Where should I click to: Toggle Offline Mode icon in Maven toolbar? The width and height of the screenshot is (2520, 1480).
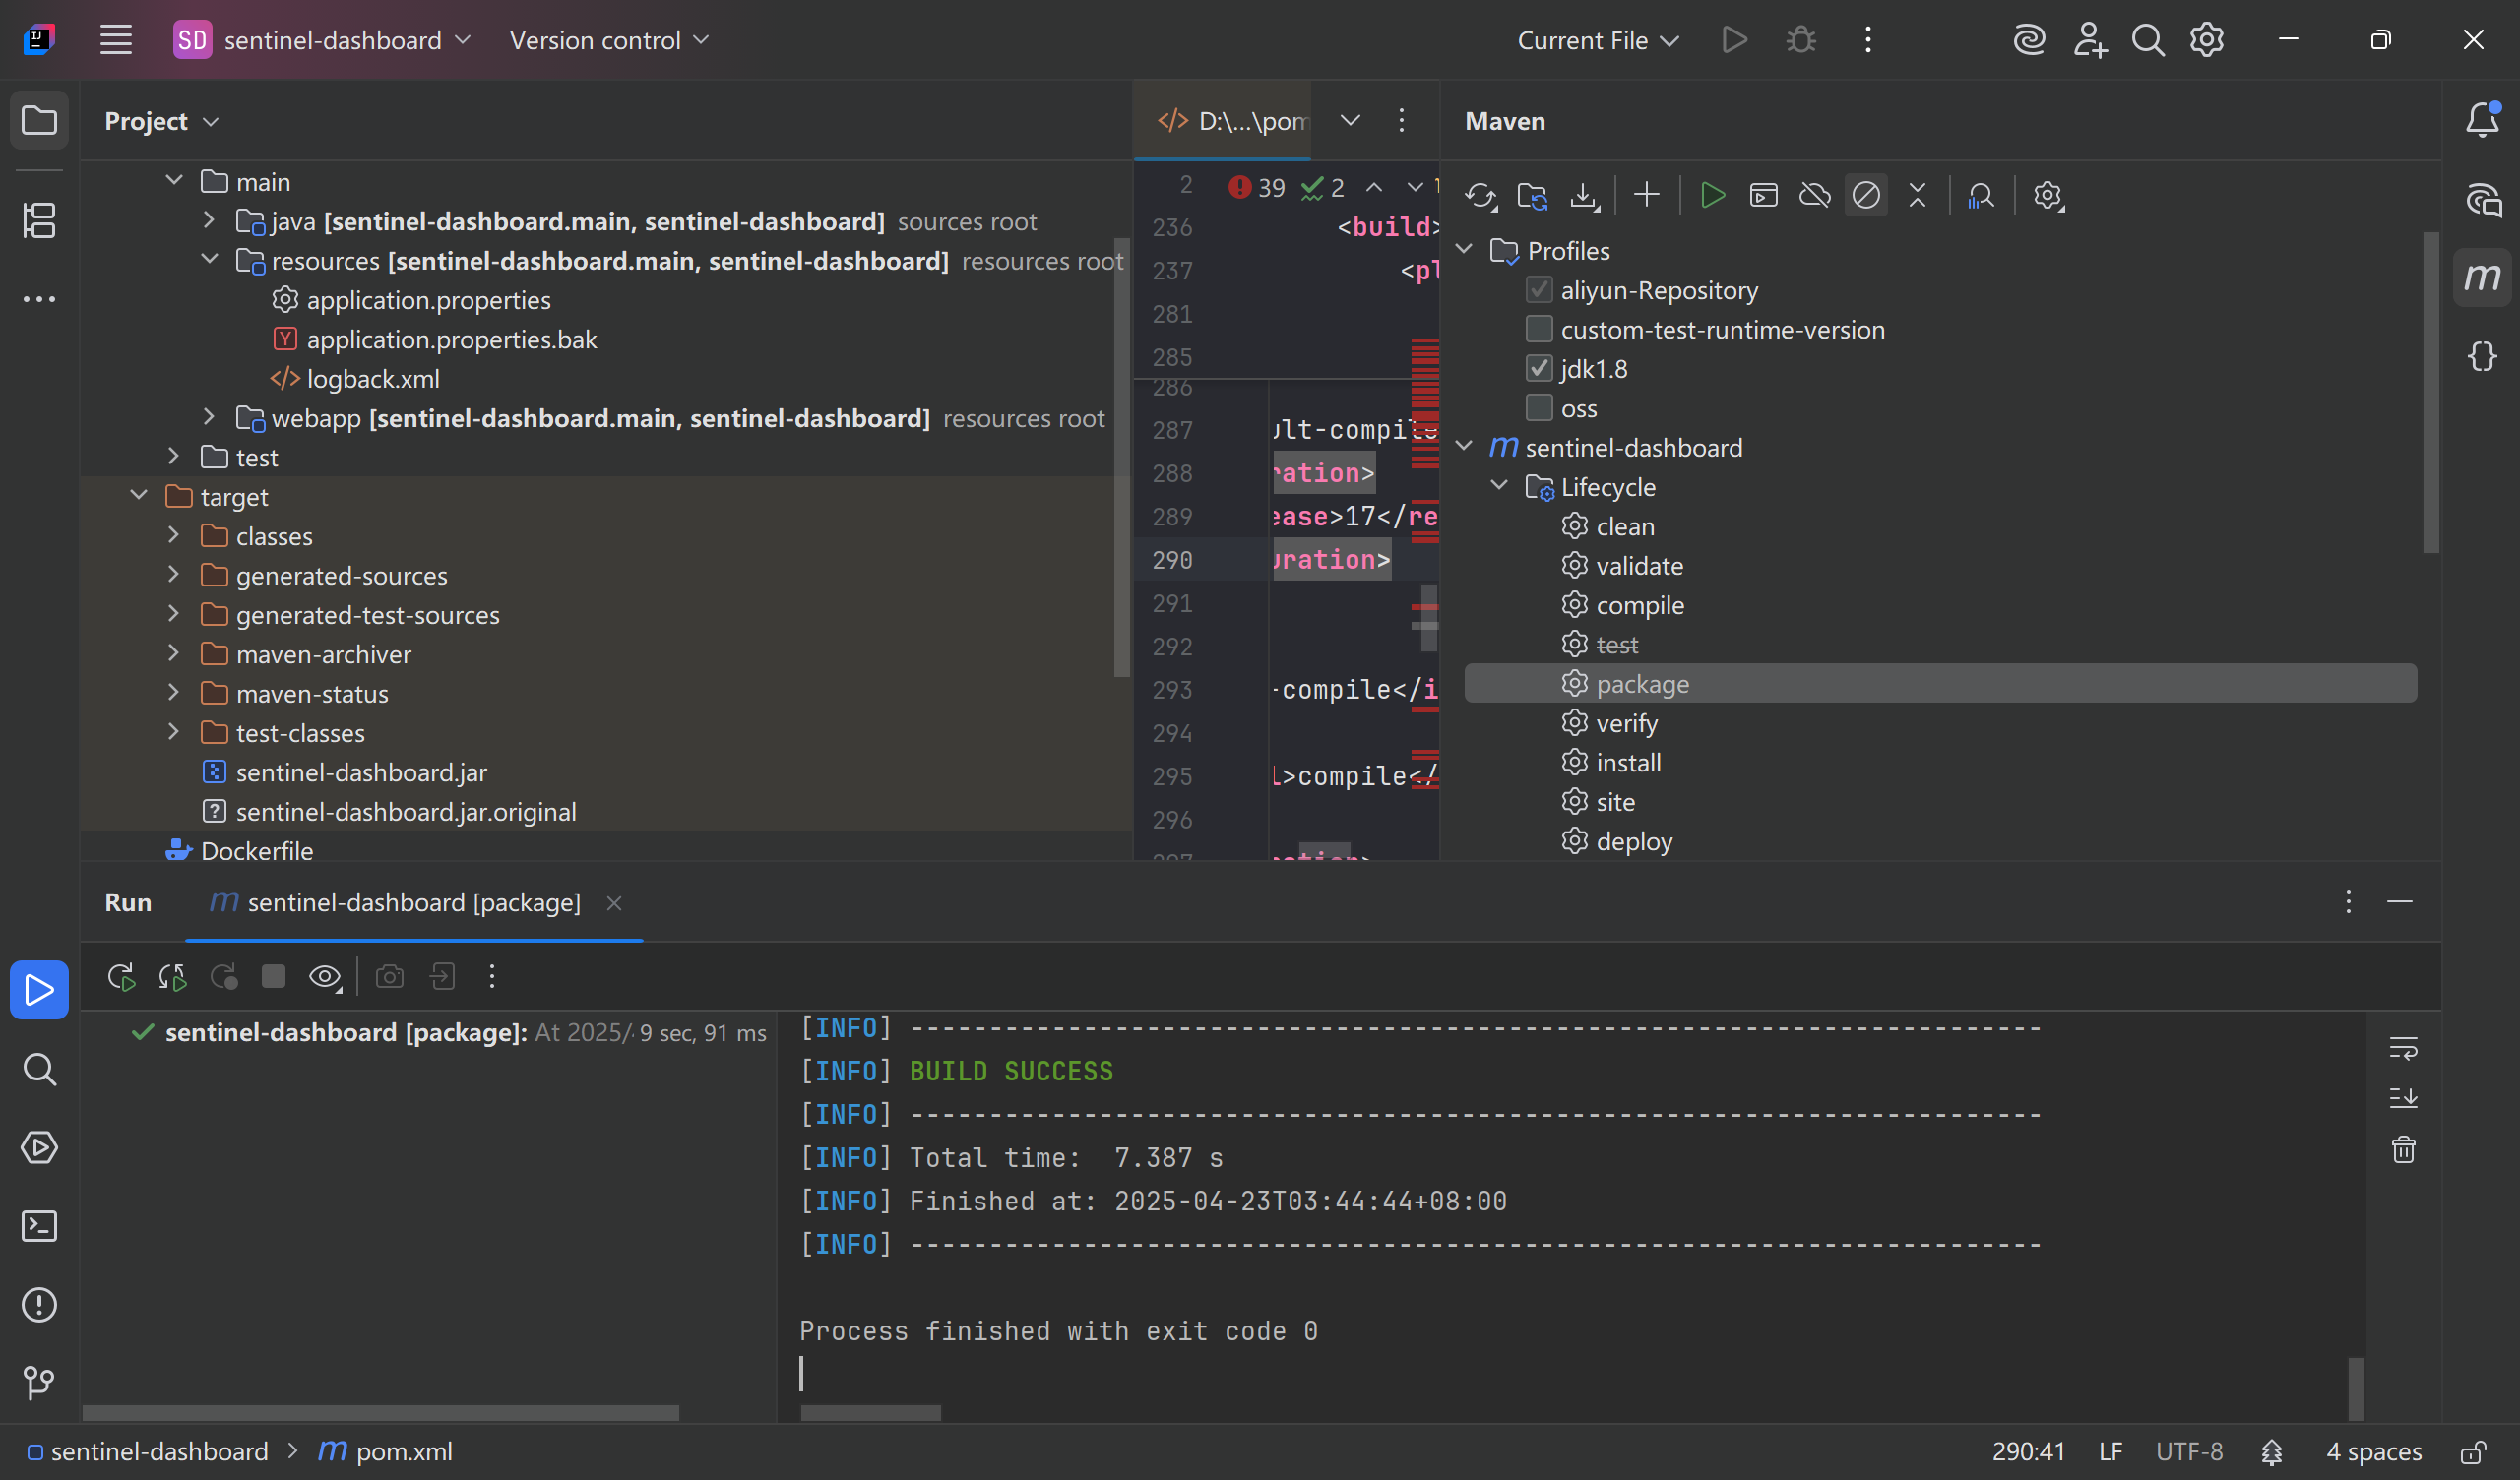pos(1814,196)
